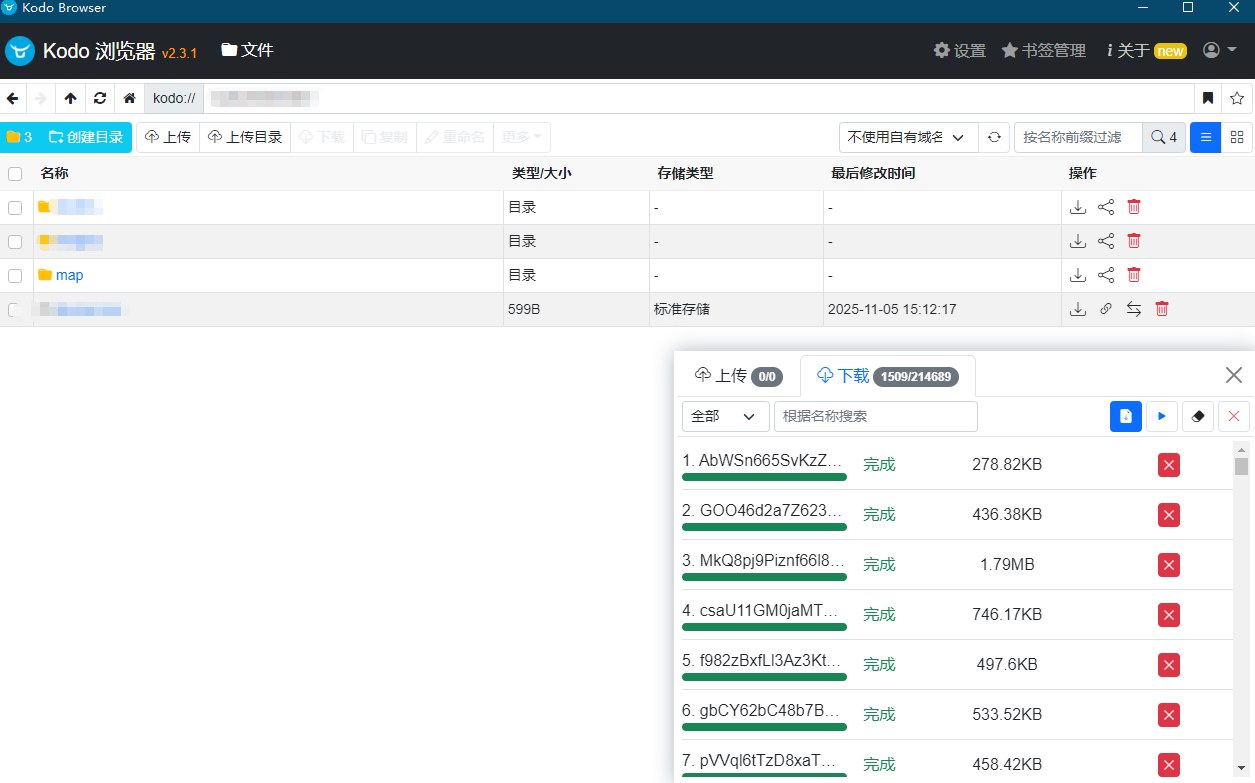Click the transfer list scrollbar thumb

[1241, 466]
